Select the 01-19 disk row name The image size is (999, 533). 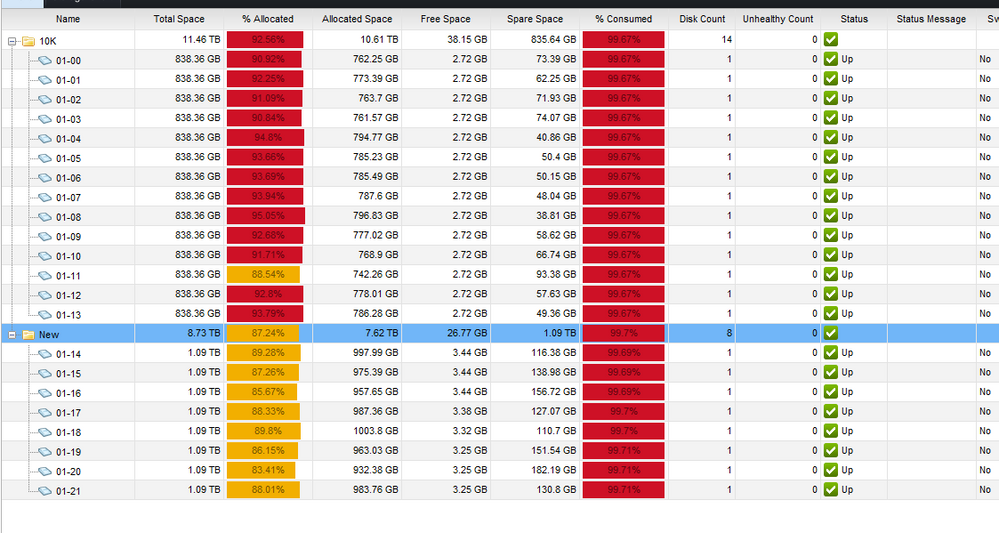pyautogui.click(x=68, y=451)
